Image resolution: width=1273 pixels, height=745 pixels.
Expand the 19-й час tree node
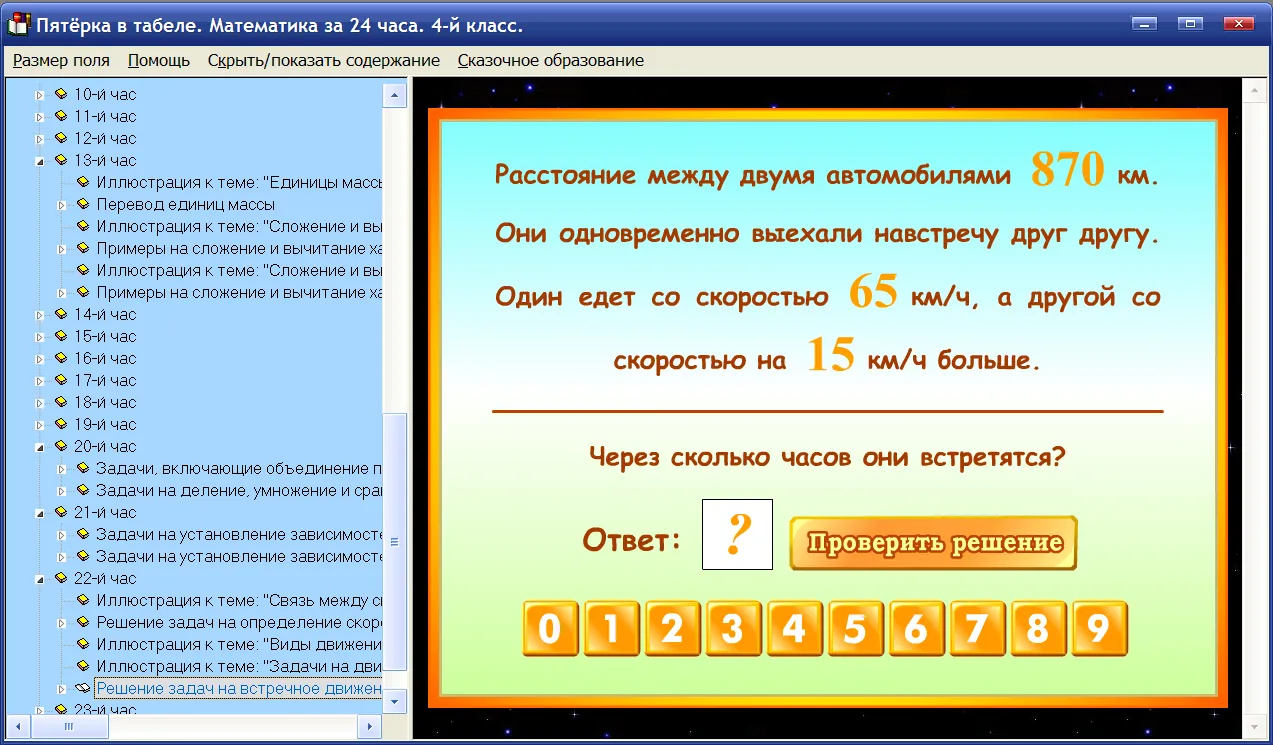40,425
